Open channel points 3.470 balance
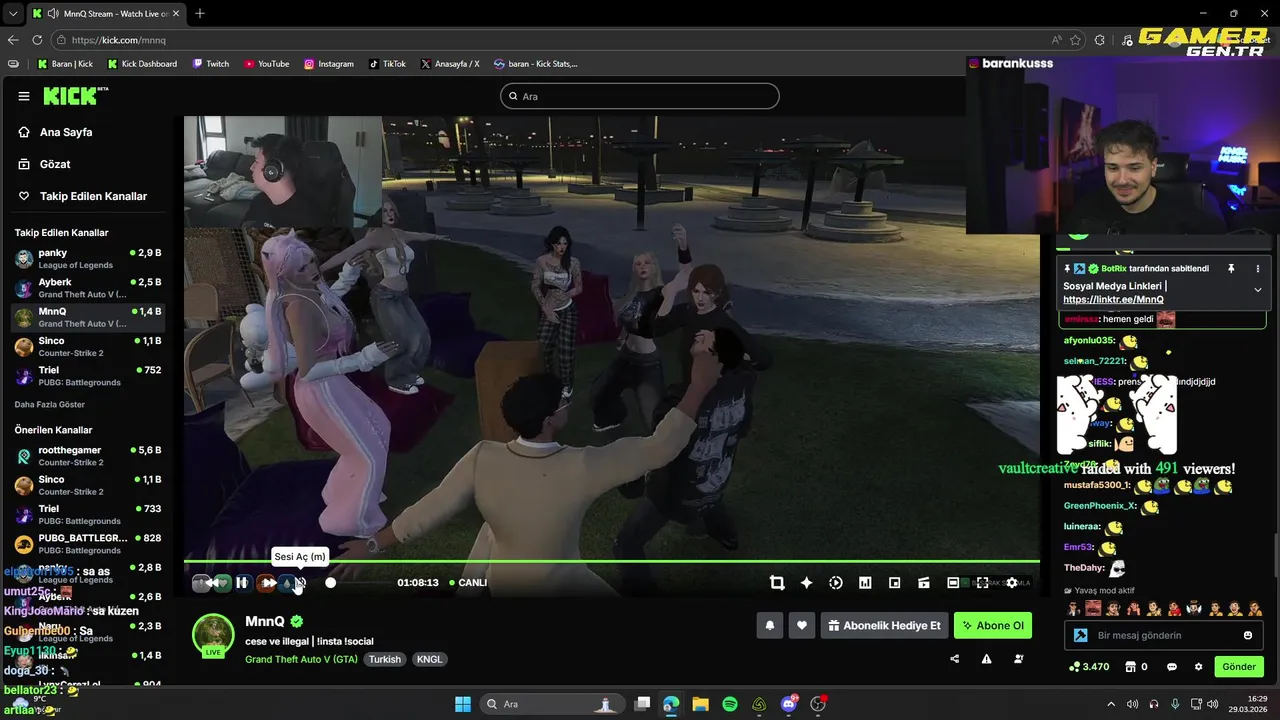This screenshot has height=720, width=1280. pos(1089,666)
